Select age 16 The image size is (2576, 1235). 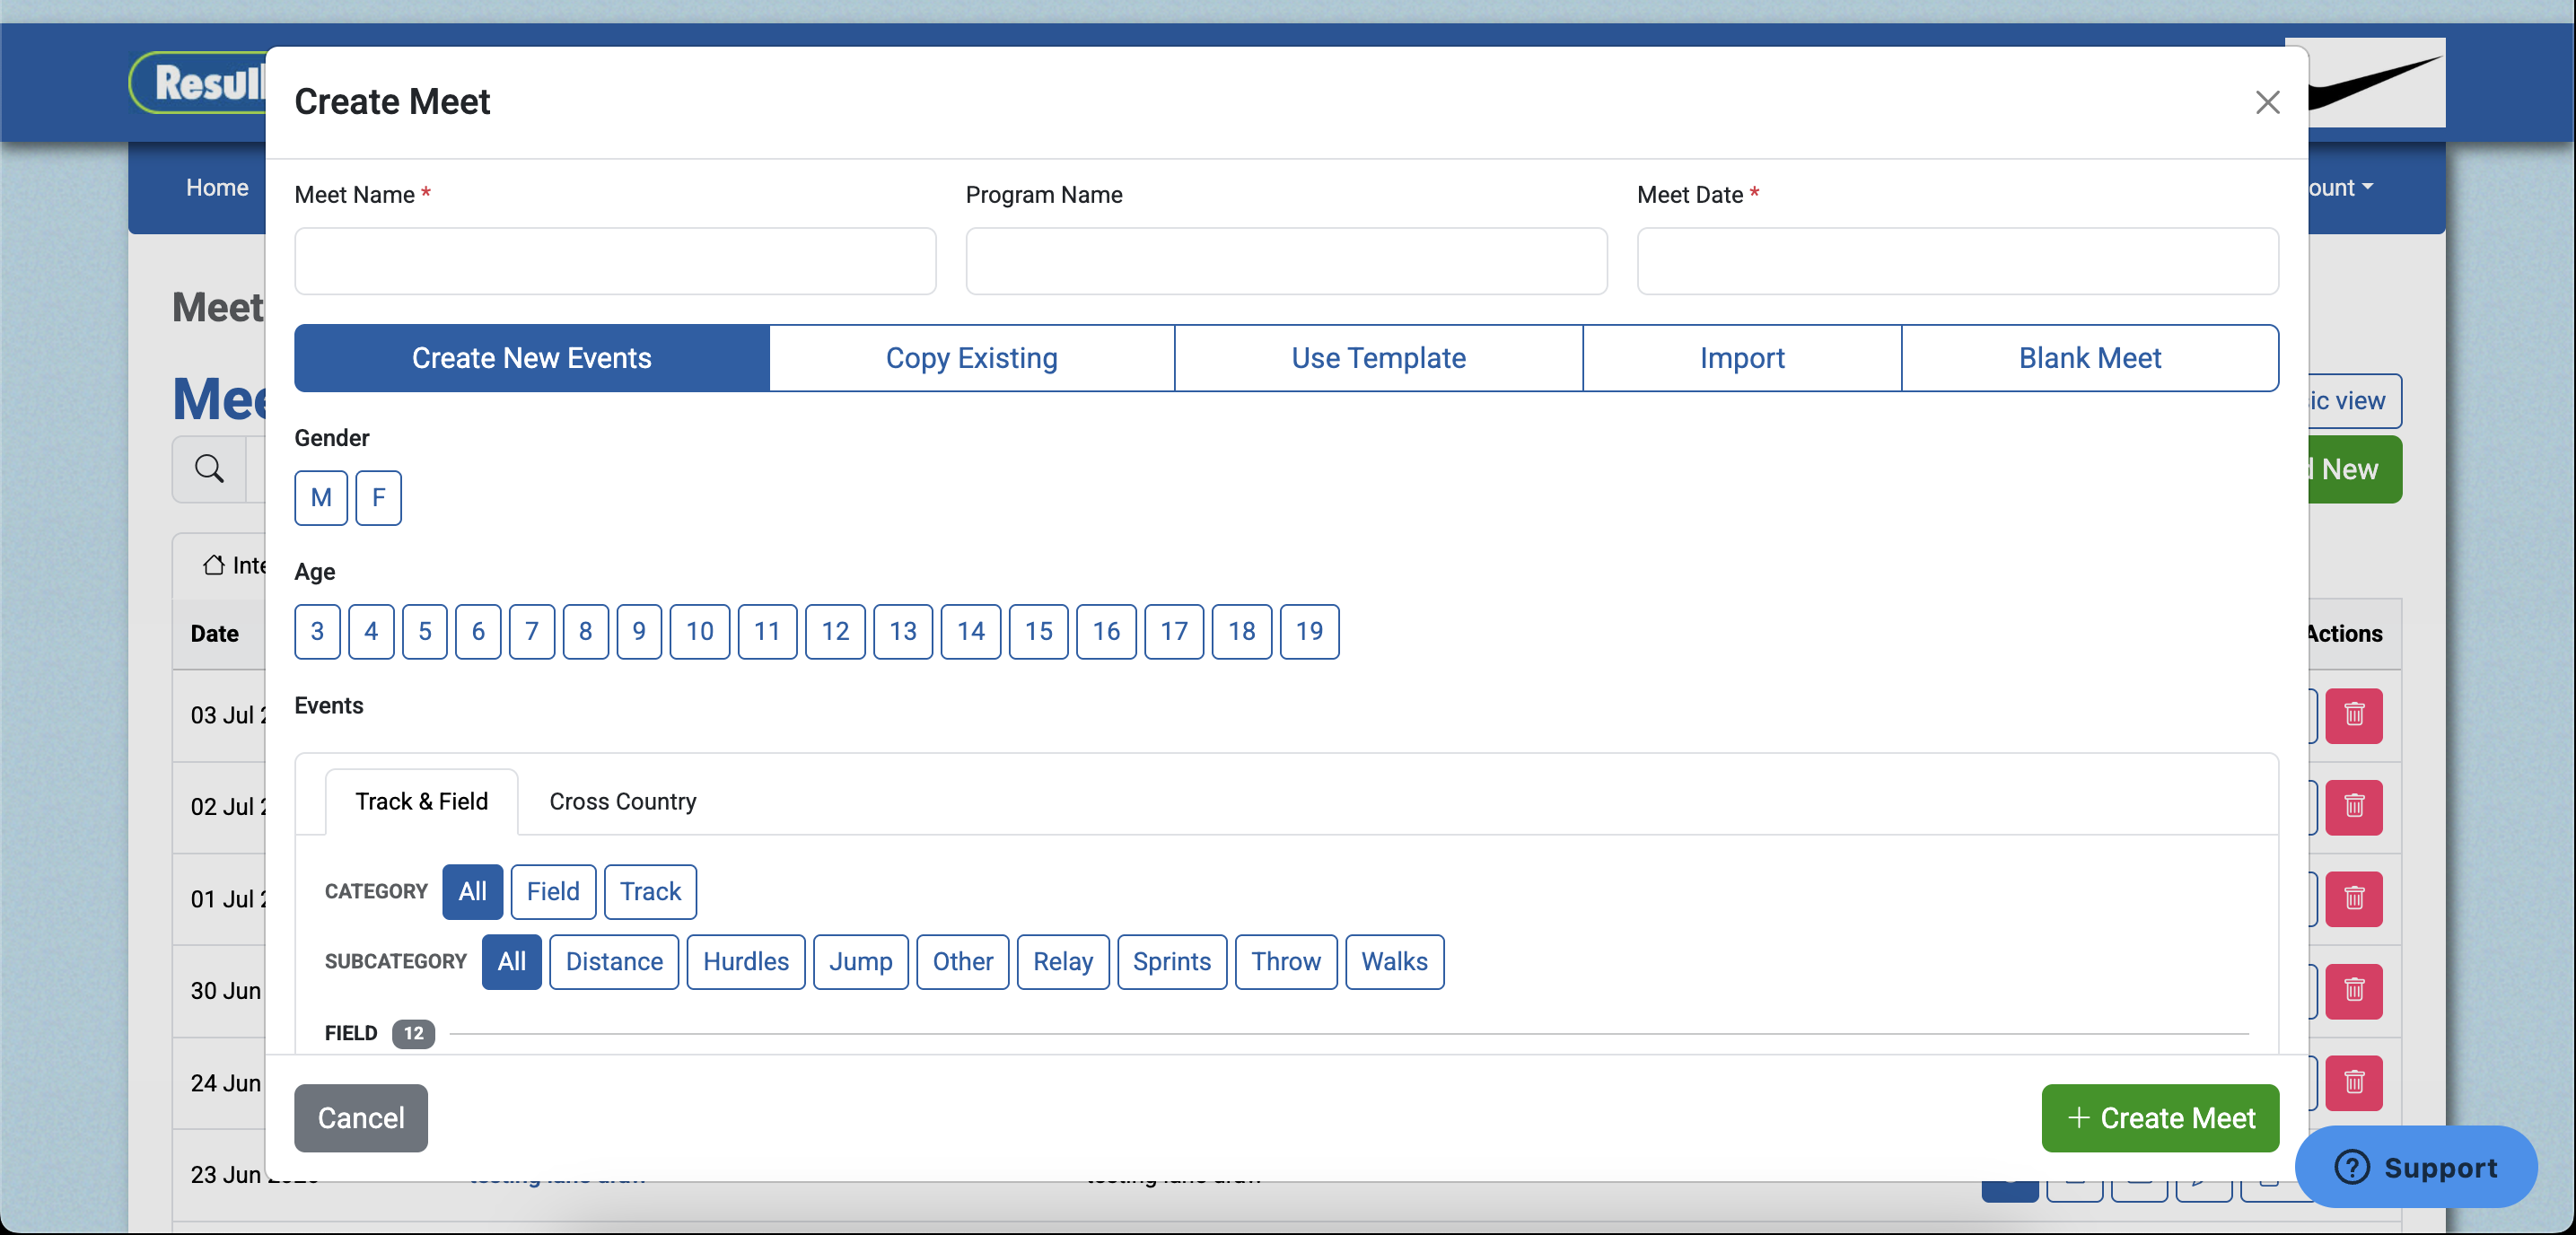click(x=1106, y=631)
